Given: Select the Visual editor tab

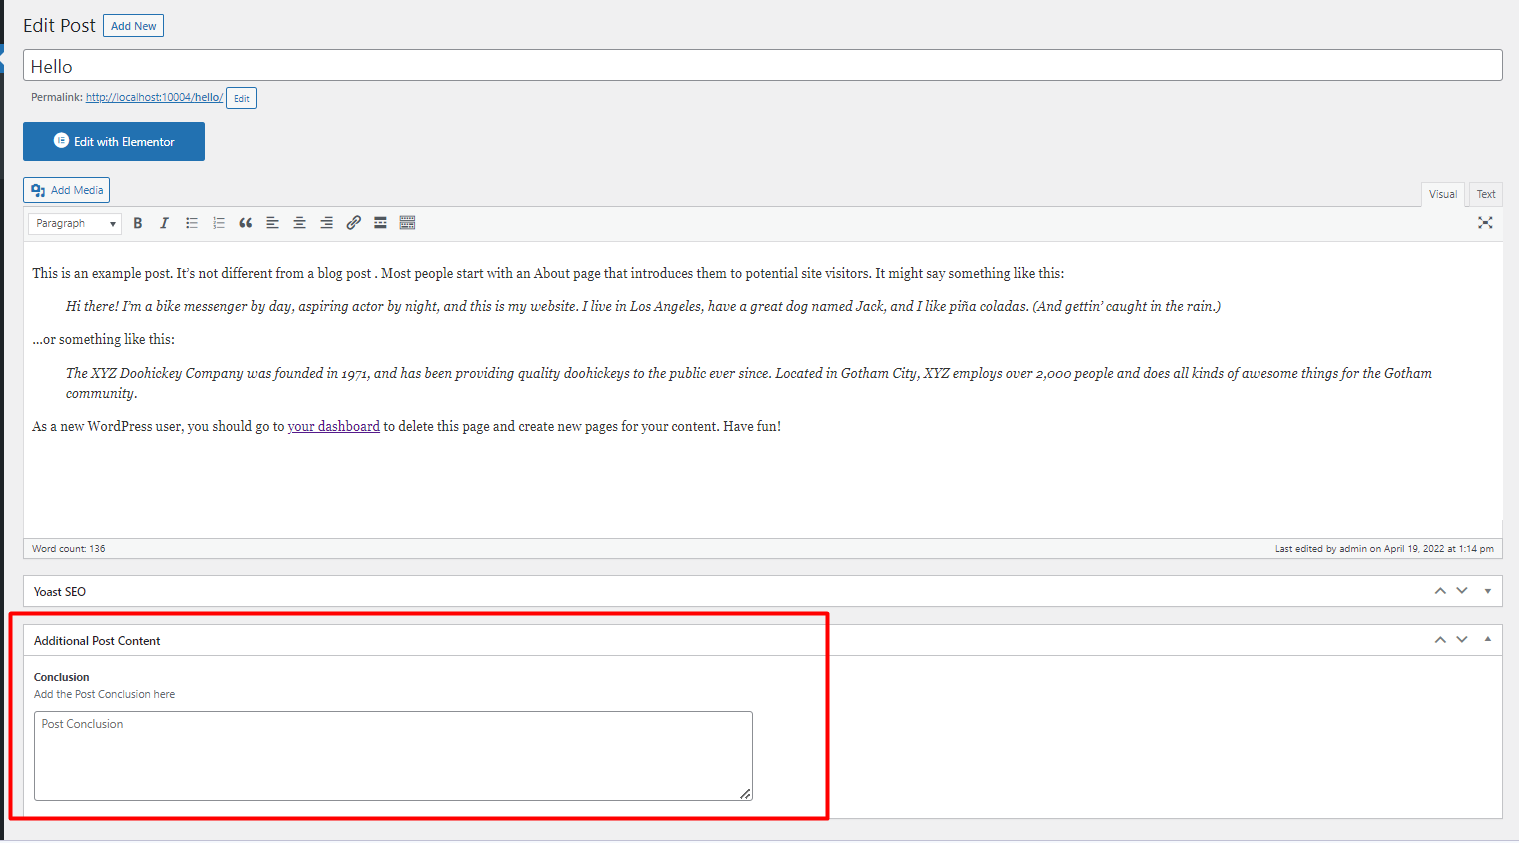Looking at the screenshot, I should (x=1443, y=193).
